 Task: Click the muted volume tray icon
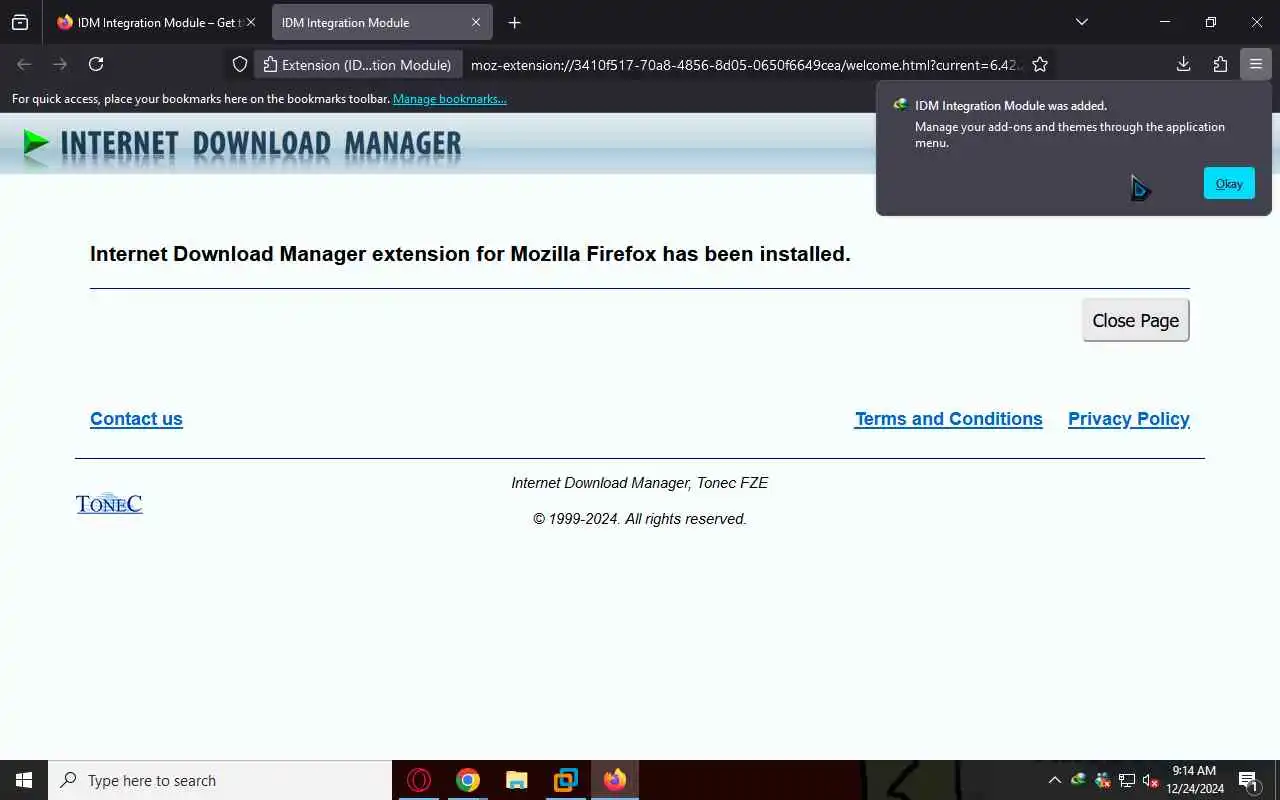click(x=1151, y=780)
